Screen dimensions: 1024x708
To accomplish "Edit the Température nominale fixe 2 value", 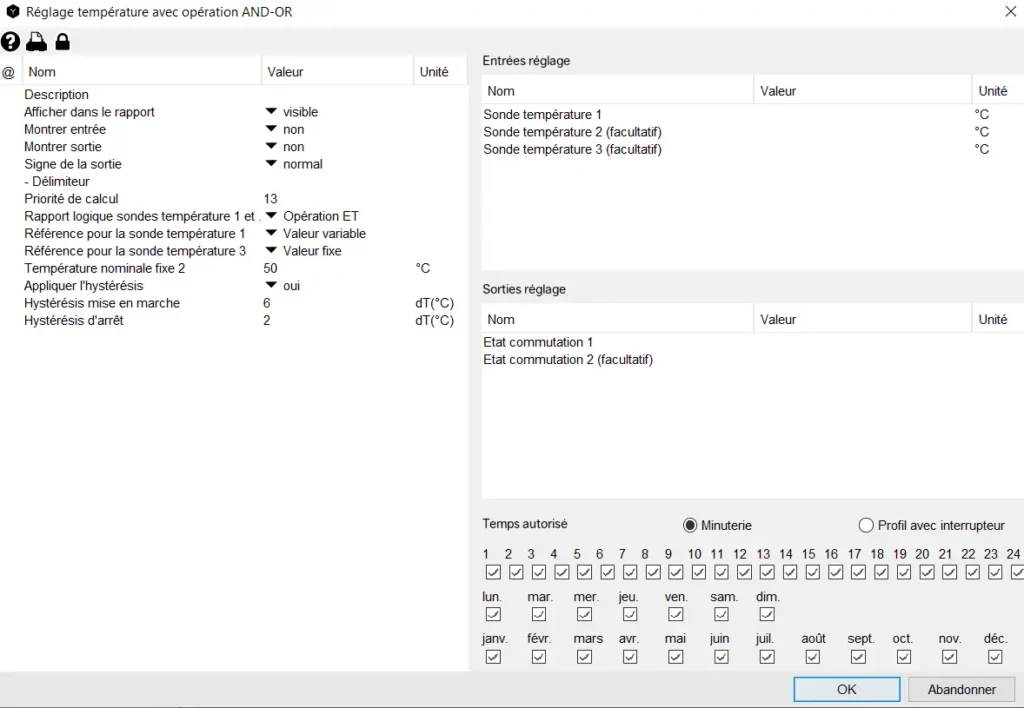I will [x=272, y=268].
